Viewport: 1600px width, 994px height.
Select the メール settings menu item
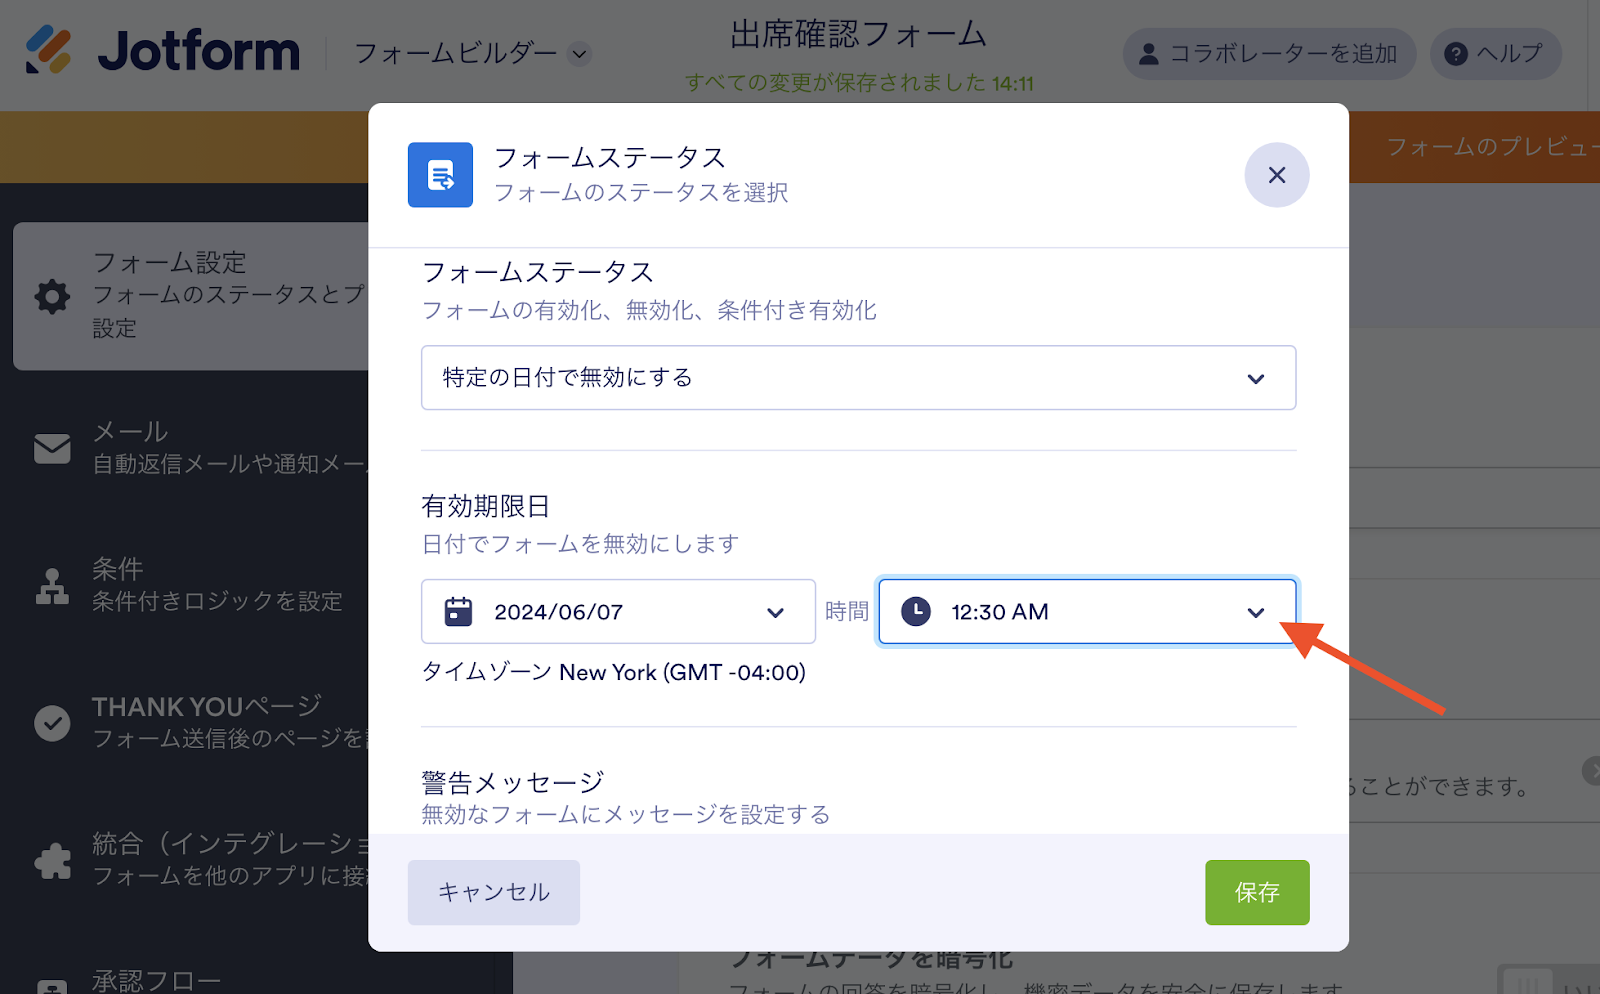click(x=200, y=448)
